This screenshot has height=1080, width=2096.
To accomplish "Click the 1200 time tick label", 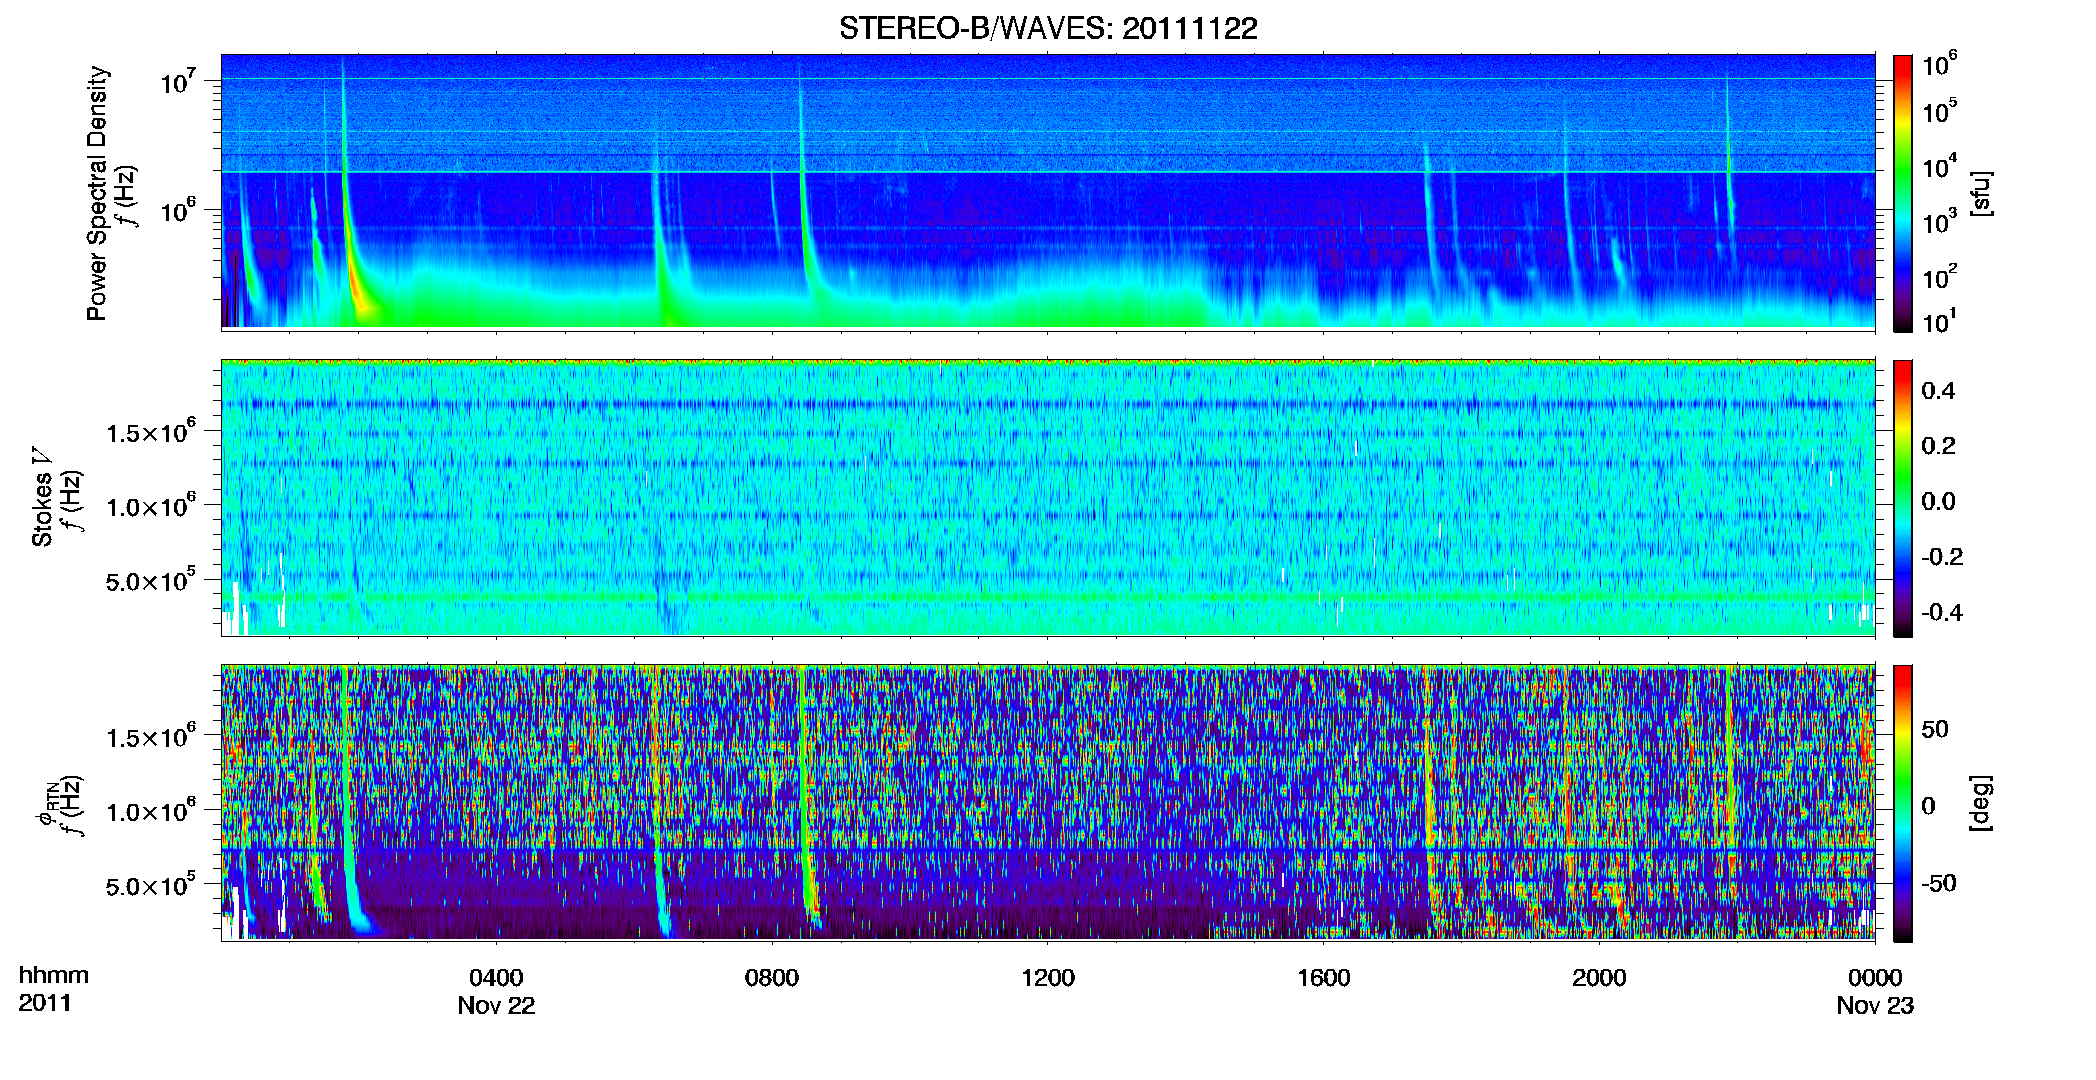I will point(1048,978).
